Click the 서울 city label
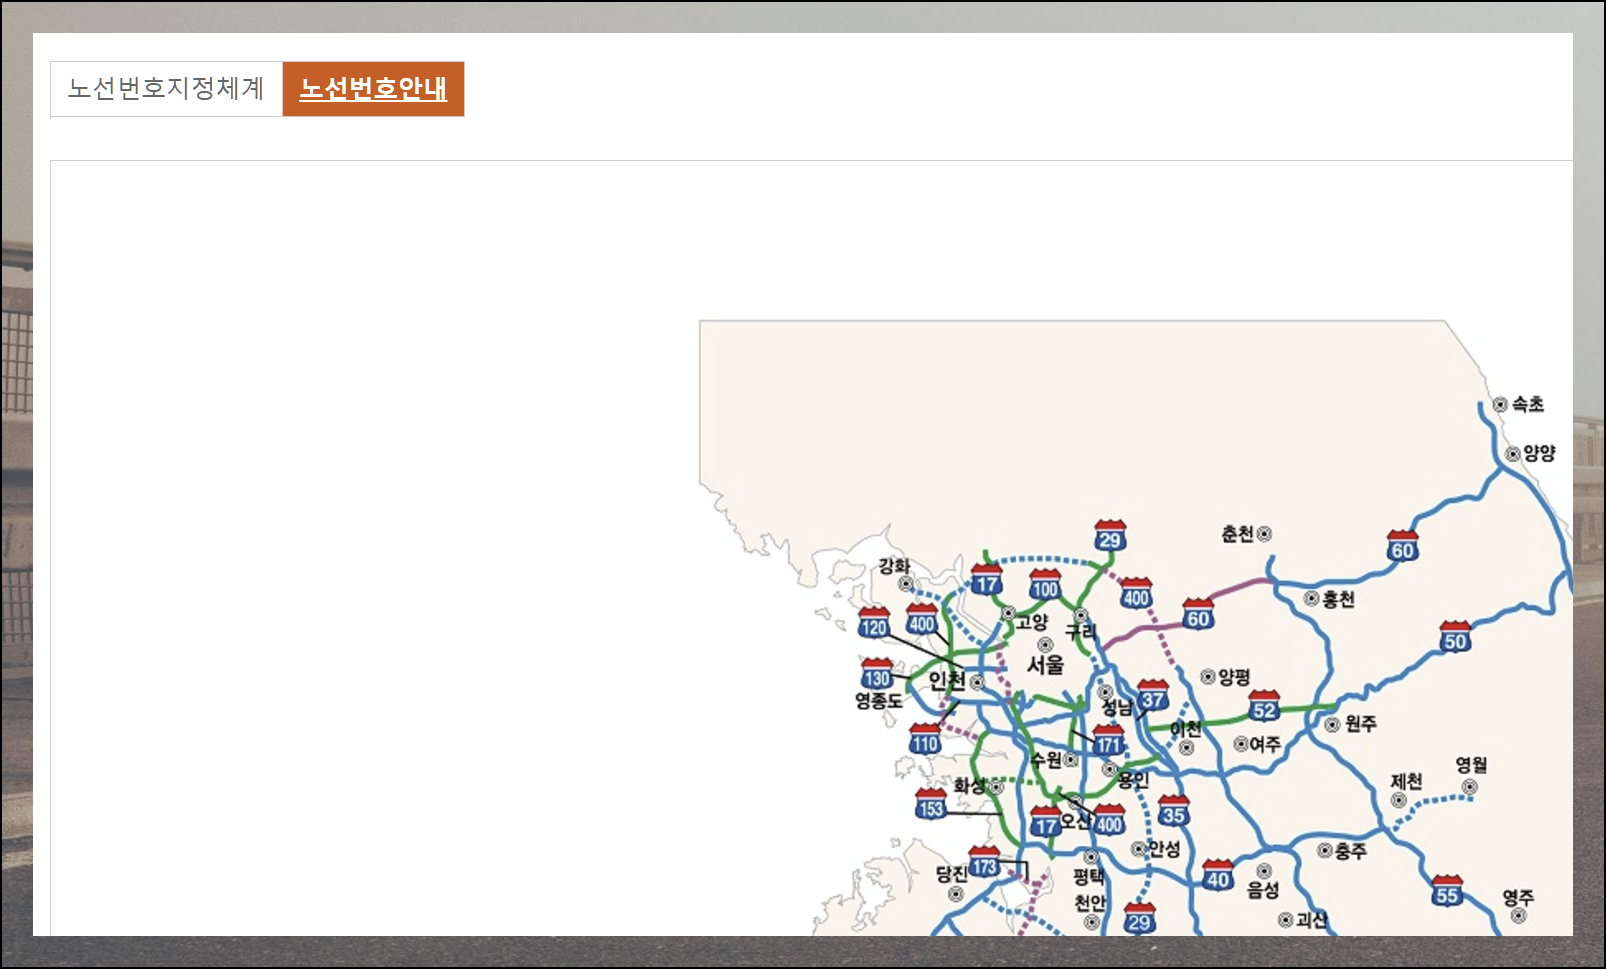The height and width of the screenshot is (969, 1606). pyautogui.click(x=1046, y=665)
